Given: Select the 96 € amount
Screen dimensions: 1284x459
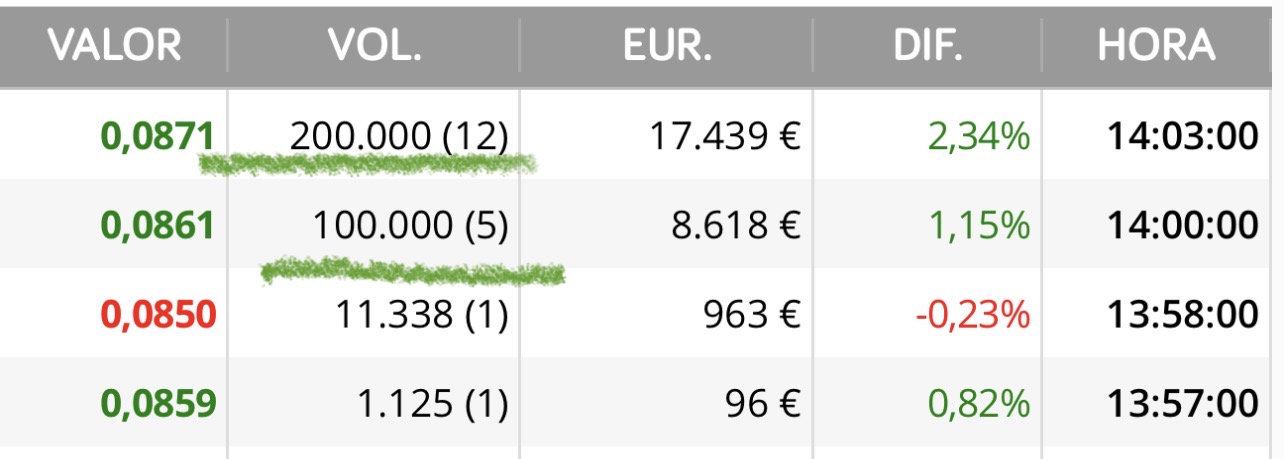Looking at the screenshot, I should tap(765, 403).
